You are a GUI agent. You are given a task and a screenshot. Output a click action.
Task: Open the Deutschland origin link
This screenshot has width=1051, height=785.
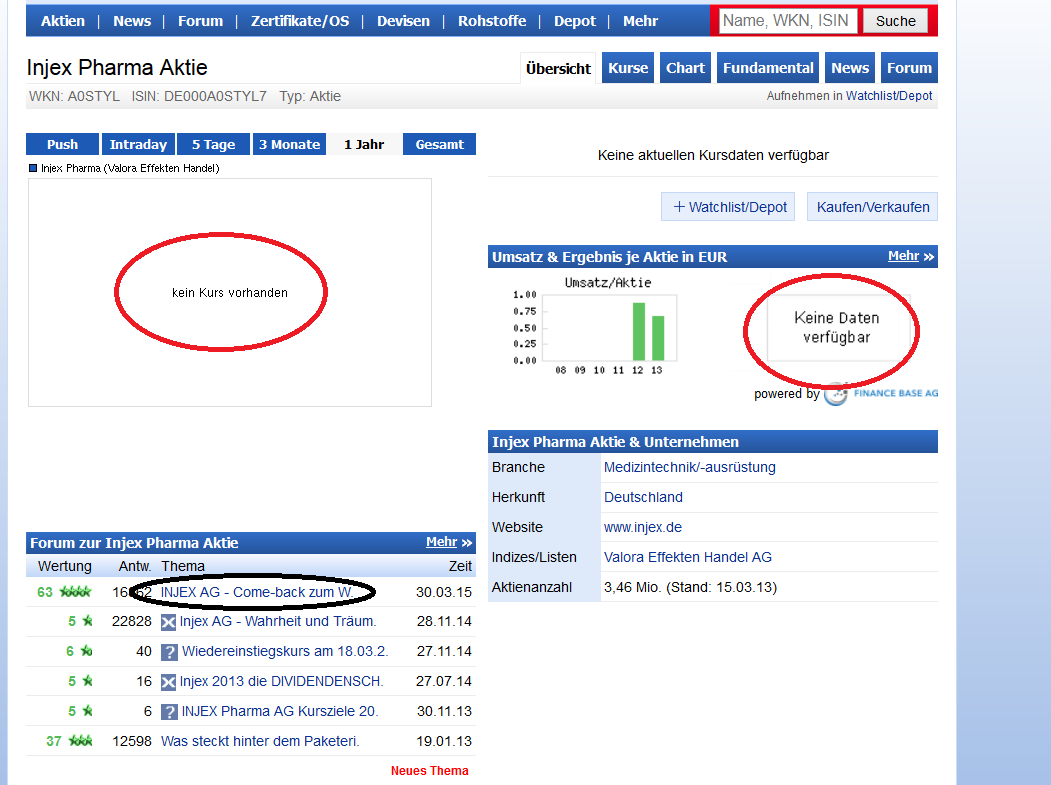[643, 497]
